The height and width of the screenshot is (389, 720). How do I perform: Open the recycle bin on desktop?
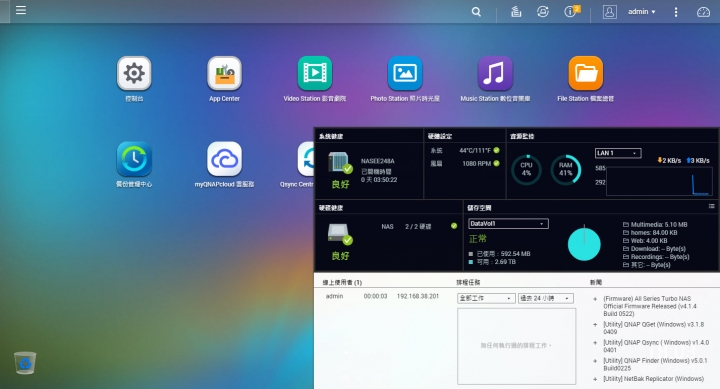click(25, 363)
